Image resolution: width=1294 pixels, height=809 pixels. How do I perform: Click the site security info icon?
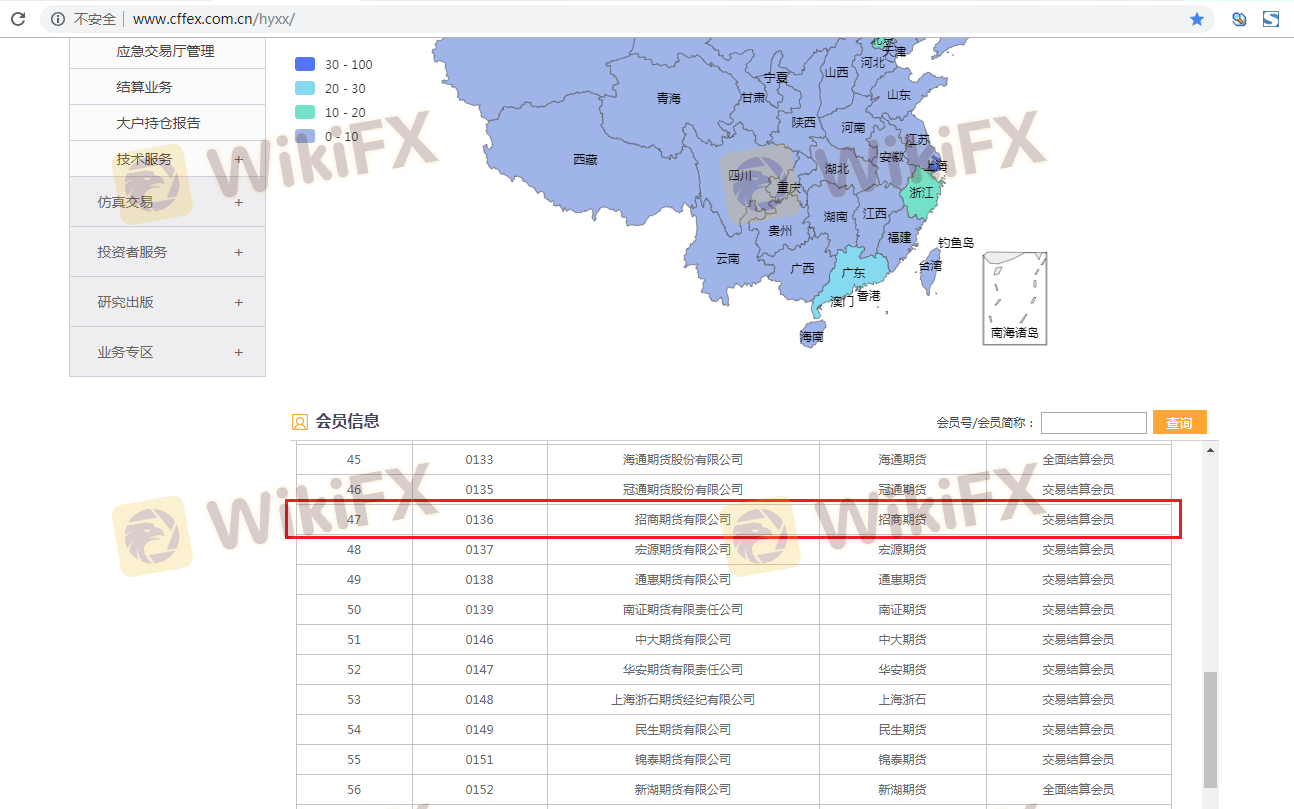pos(58,19)
